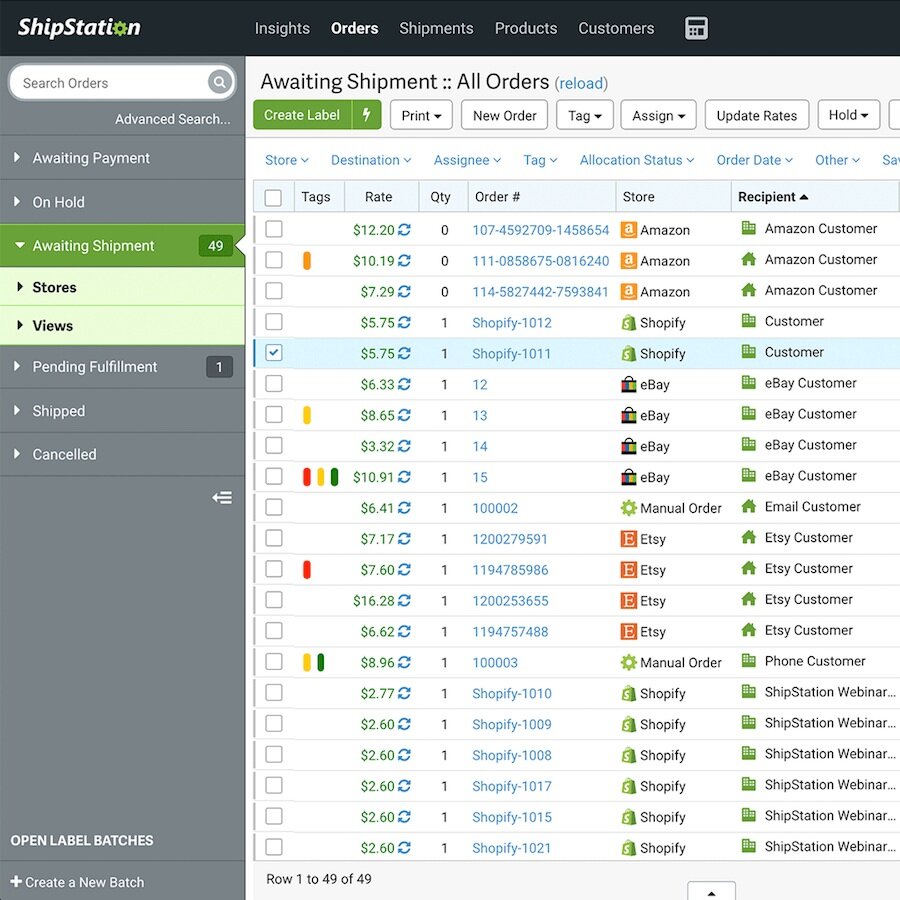Image resolution: width=900 pixels, height=900 pixels.
Task: Click the orange tag on order 111-0858675-0816240
Action: 307,261
